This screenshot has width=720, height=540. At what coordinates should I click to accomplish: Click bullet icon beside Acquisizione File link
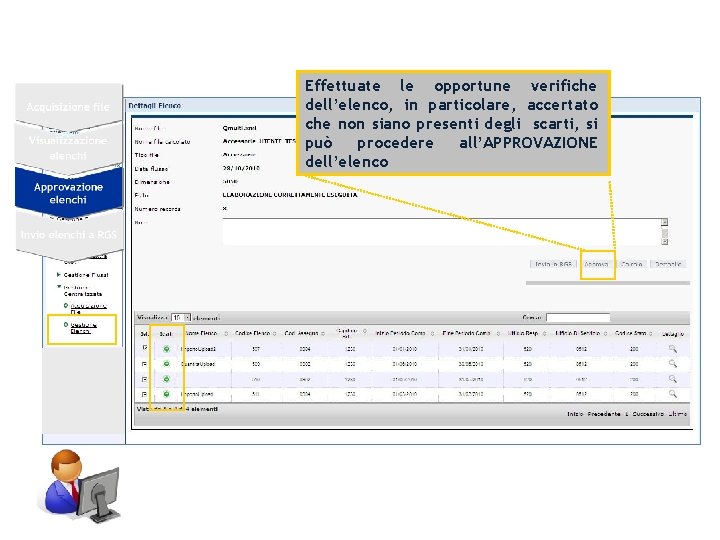[66, 305]
